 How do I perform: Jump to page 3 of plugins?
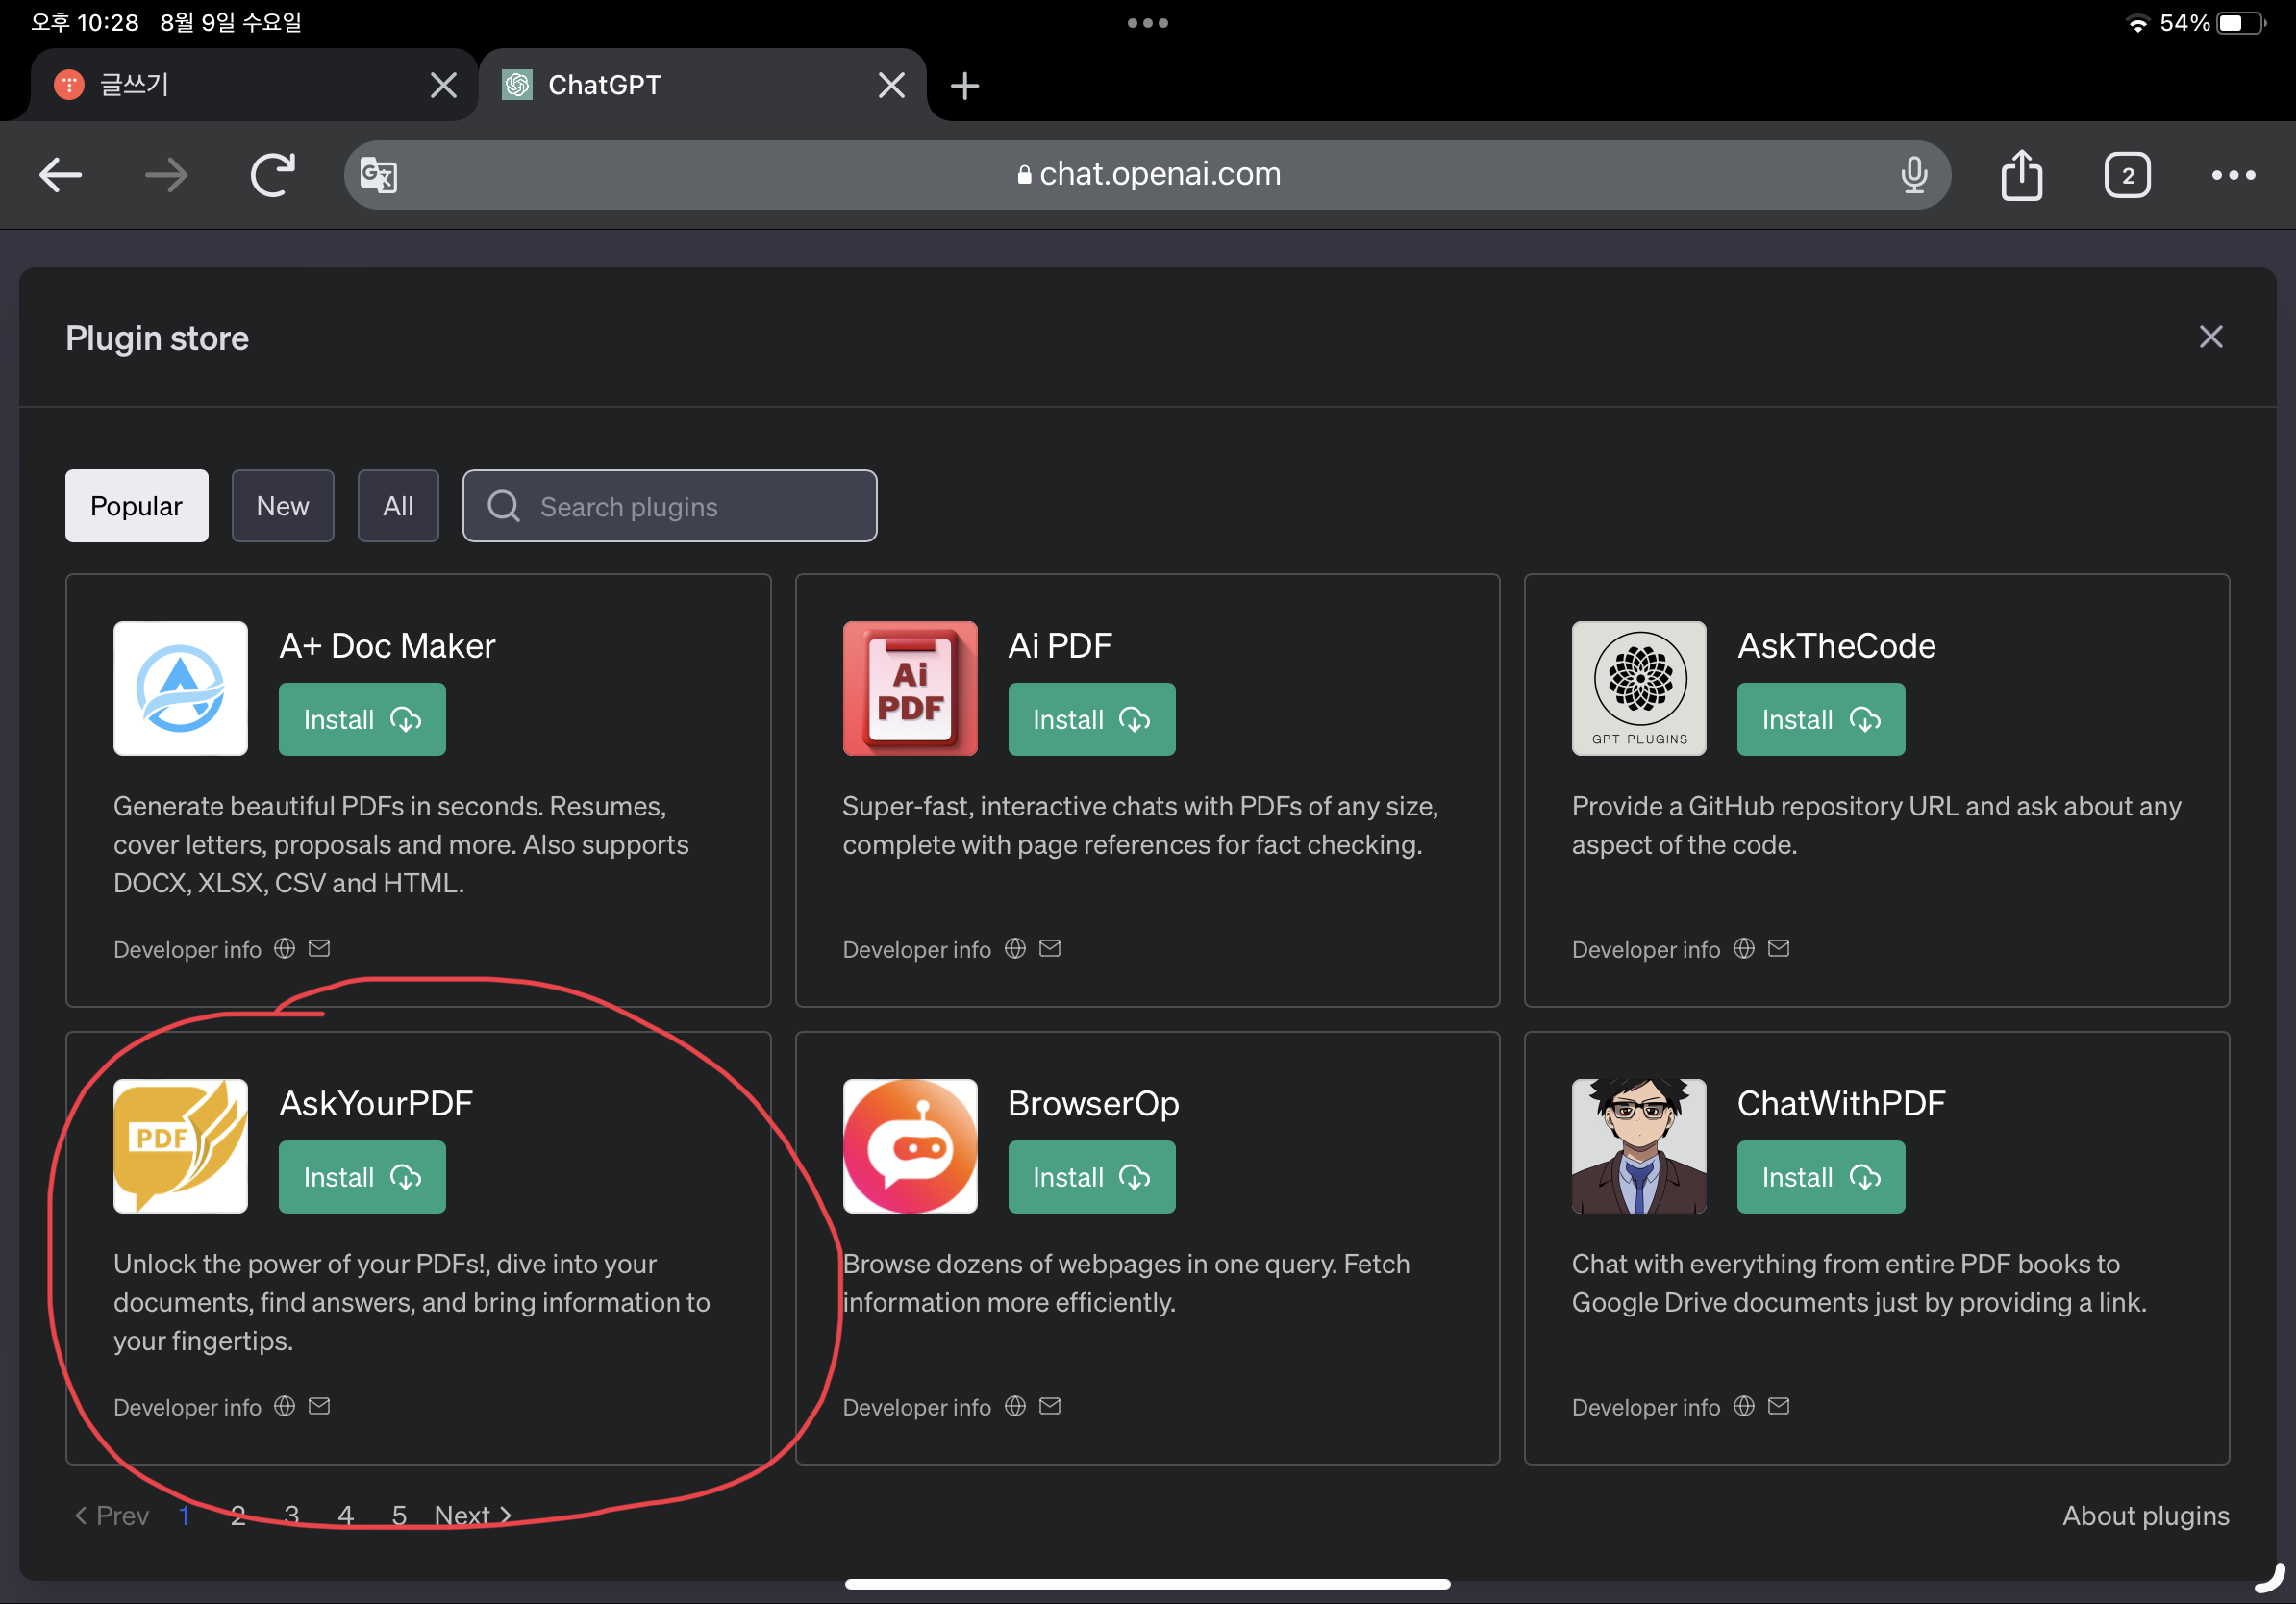tap(292, 1515)
